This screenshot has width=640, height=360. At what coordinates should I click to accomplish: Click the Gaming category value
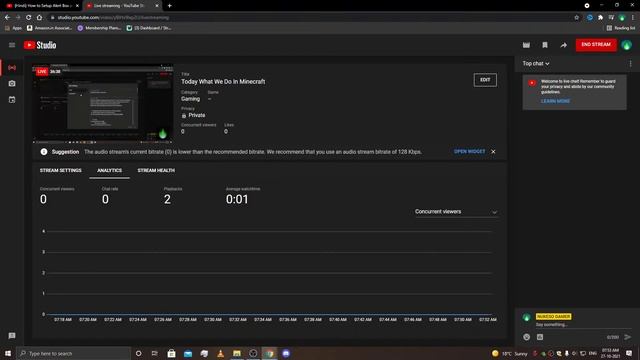(190, 99)
